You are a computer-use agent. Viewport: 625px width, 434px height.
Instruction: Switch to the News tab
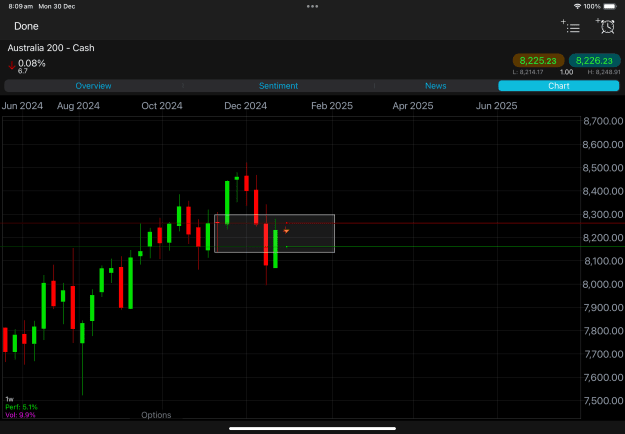tap(435, 86)
